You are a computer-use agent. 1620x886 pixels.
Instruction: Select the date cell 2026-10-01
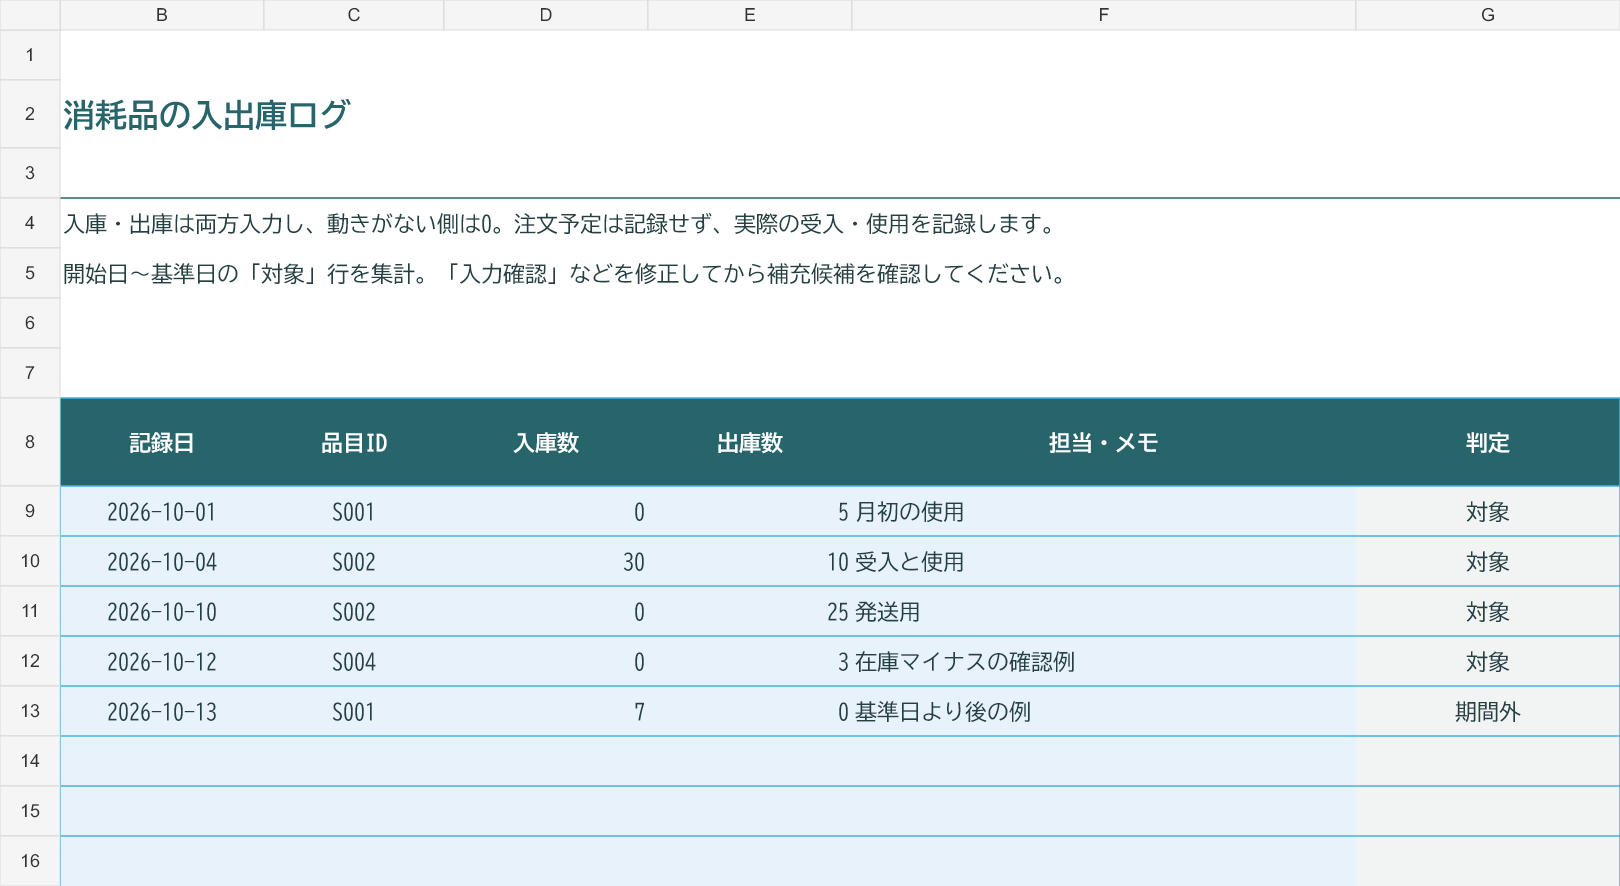click(162, 512)
